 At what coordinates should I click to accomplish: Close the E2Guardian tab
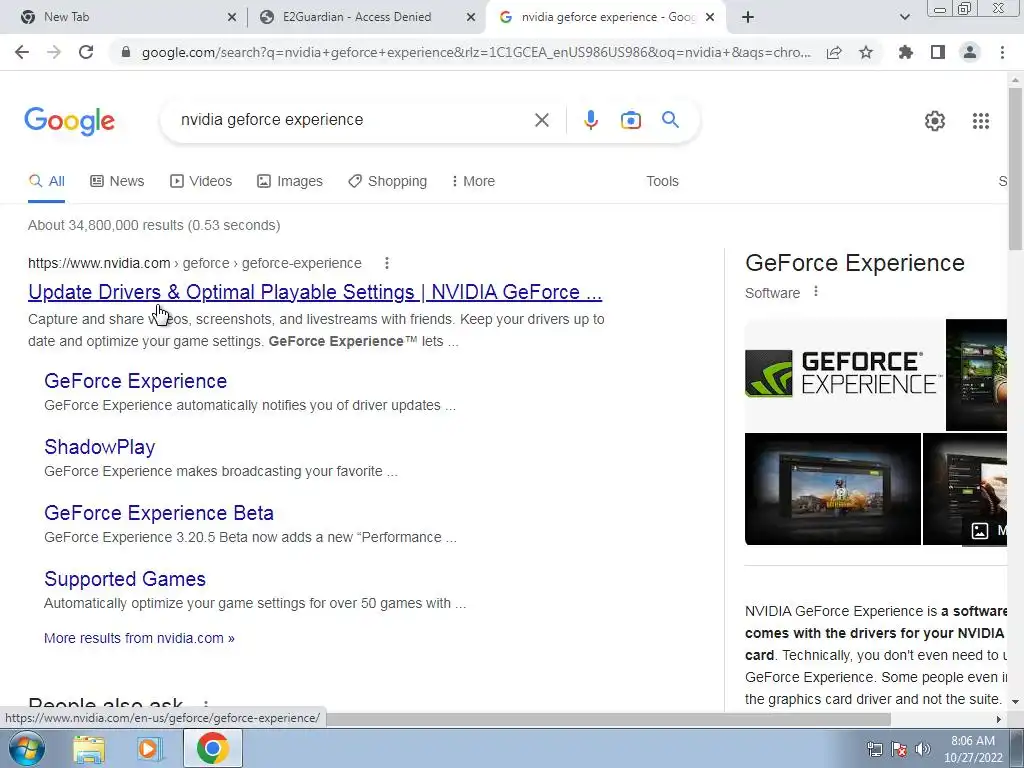471,17
